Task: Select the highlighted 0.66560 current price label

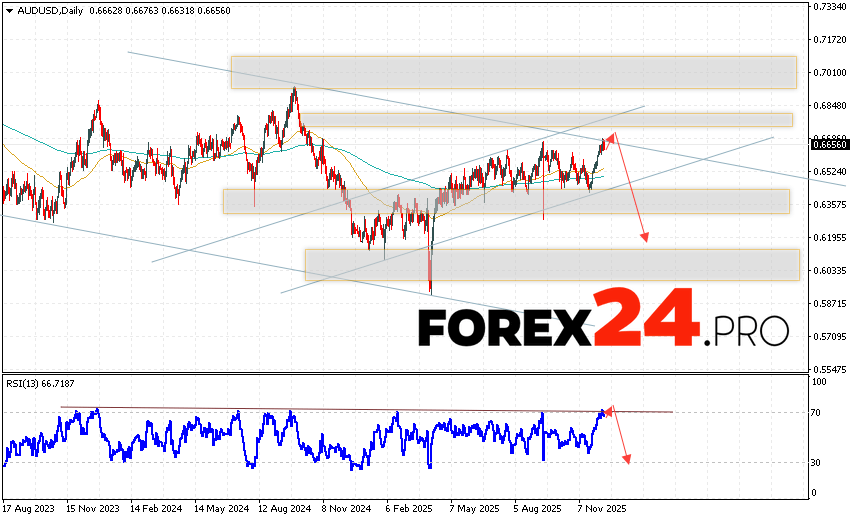Action: 829,144
